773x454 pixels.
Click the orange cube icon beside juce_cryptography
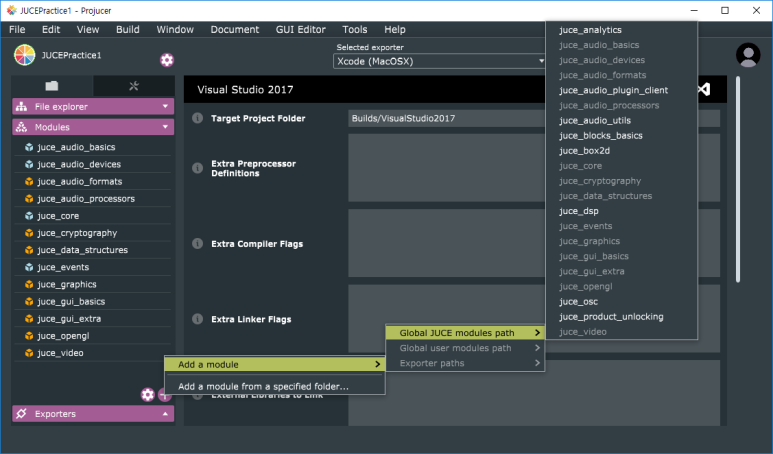pyautogui.click(x=29, y=233)
